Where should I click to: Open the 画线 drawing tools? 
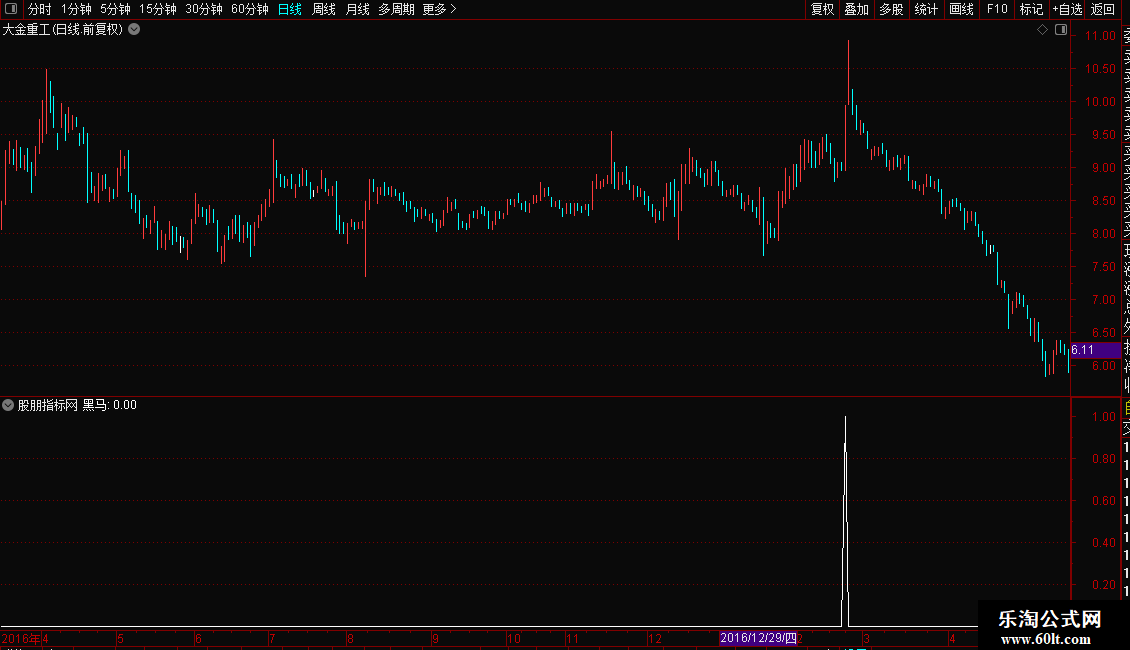[x=961, y=9]
